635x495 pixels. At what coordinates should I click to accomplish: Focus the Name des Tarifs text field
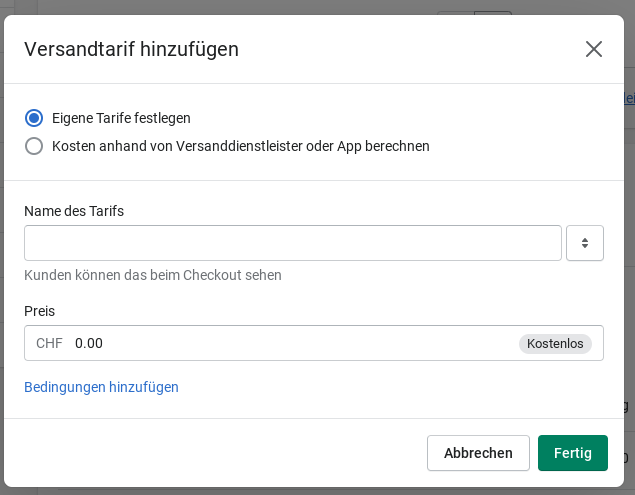pos(292,243)
